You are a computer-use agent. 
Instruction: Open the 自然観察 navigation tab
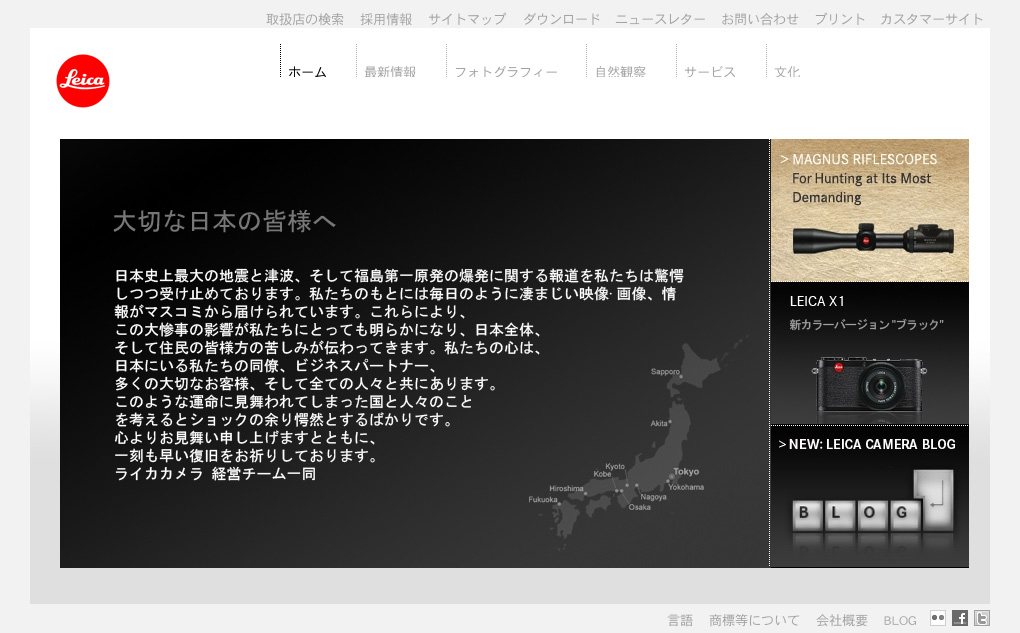pos(621,72)
